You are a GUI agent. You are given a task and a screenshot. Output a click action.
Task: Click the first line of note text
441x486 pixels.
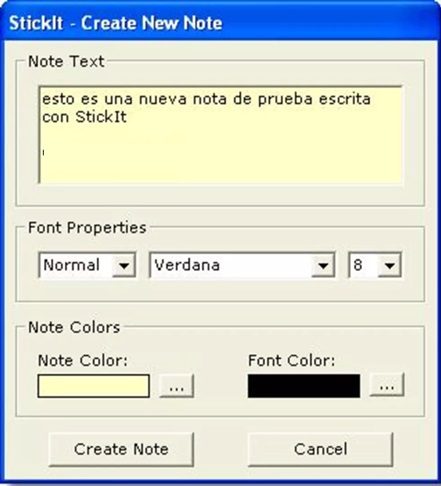[x=206, y=99]
